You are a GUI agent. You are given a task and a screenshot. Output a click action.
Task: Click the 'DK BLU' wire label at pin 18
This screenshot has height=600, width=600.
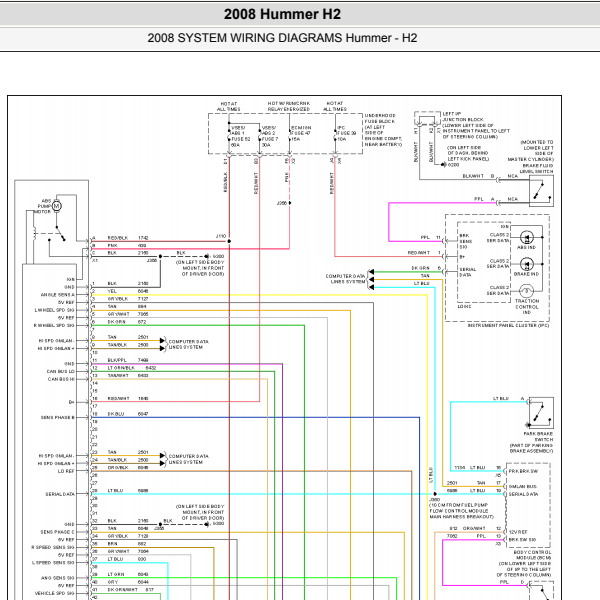point(116,414)
